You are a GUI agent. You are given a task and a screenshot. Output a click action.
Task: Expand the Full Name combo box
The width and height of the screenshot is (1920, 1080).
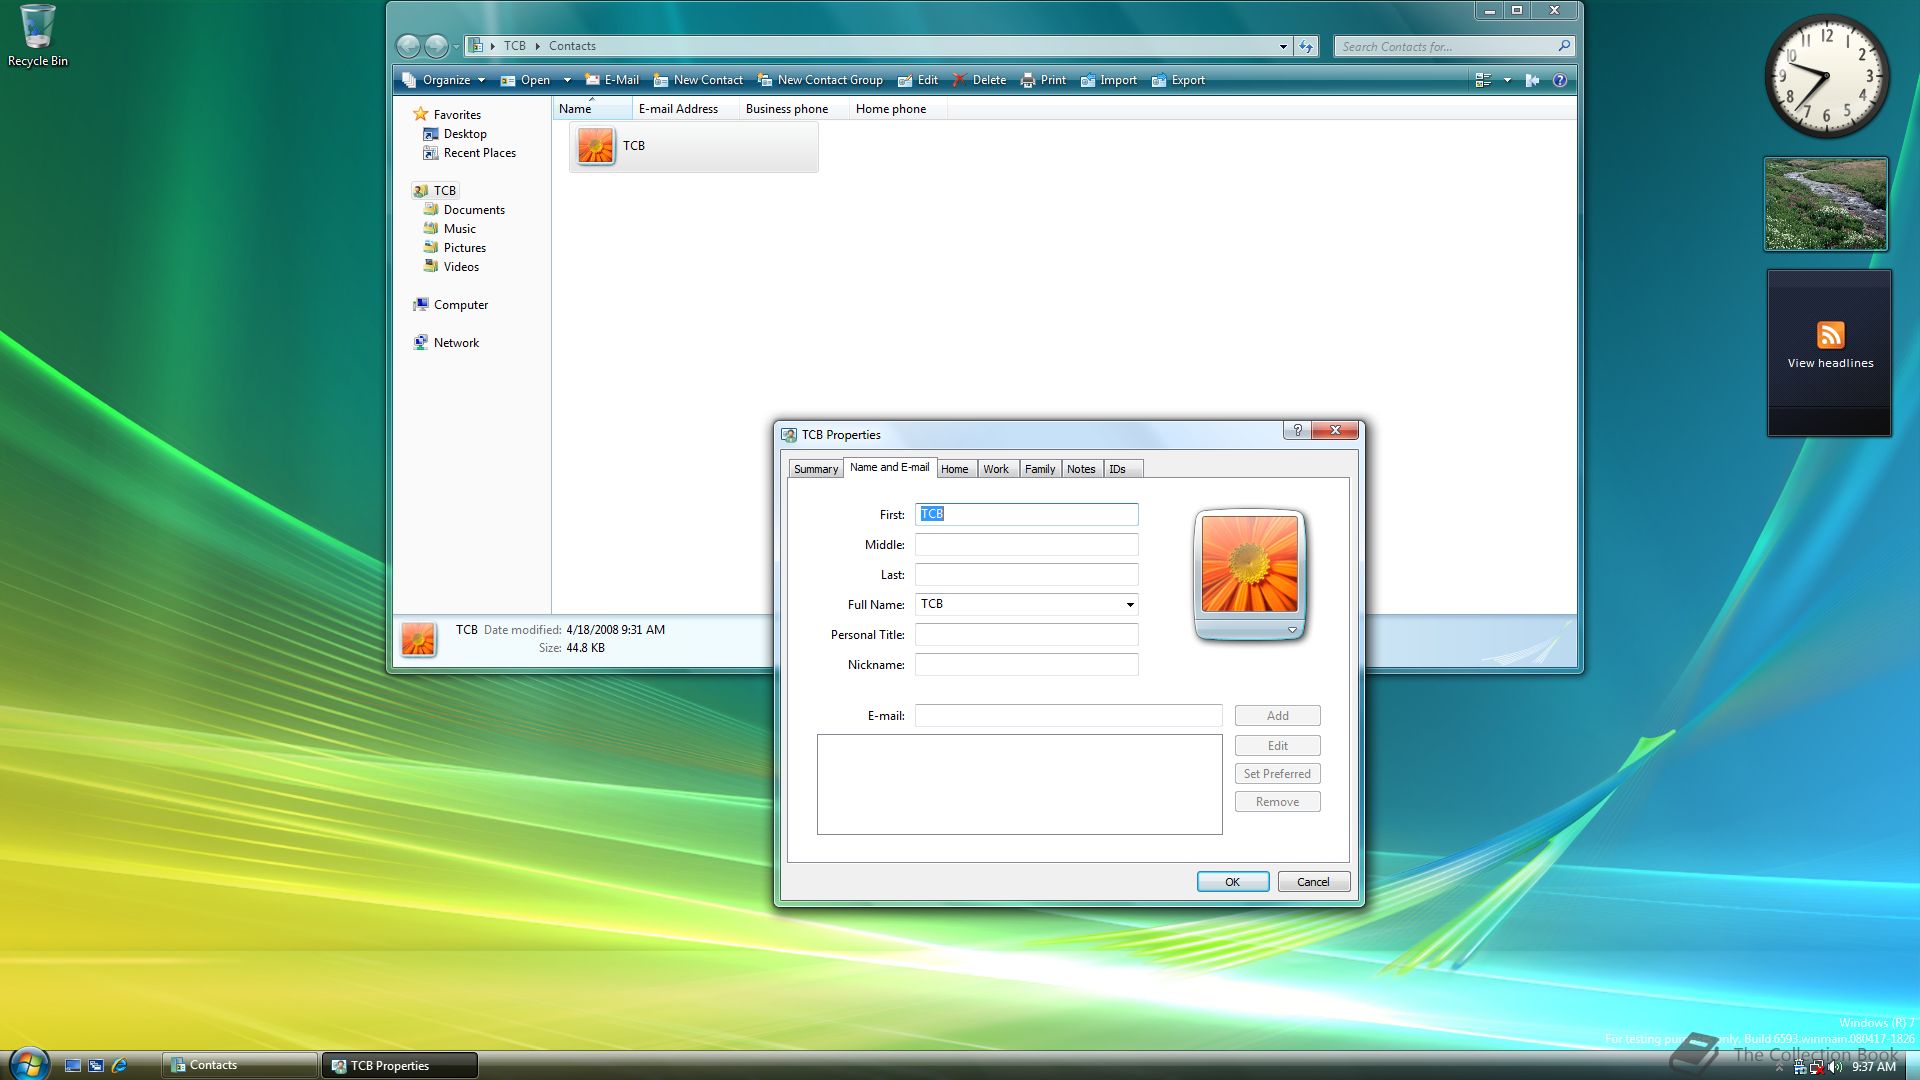(x=1130, y=604)
